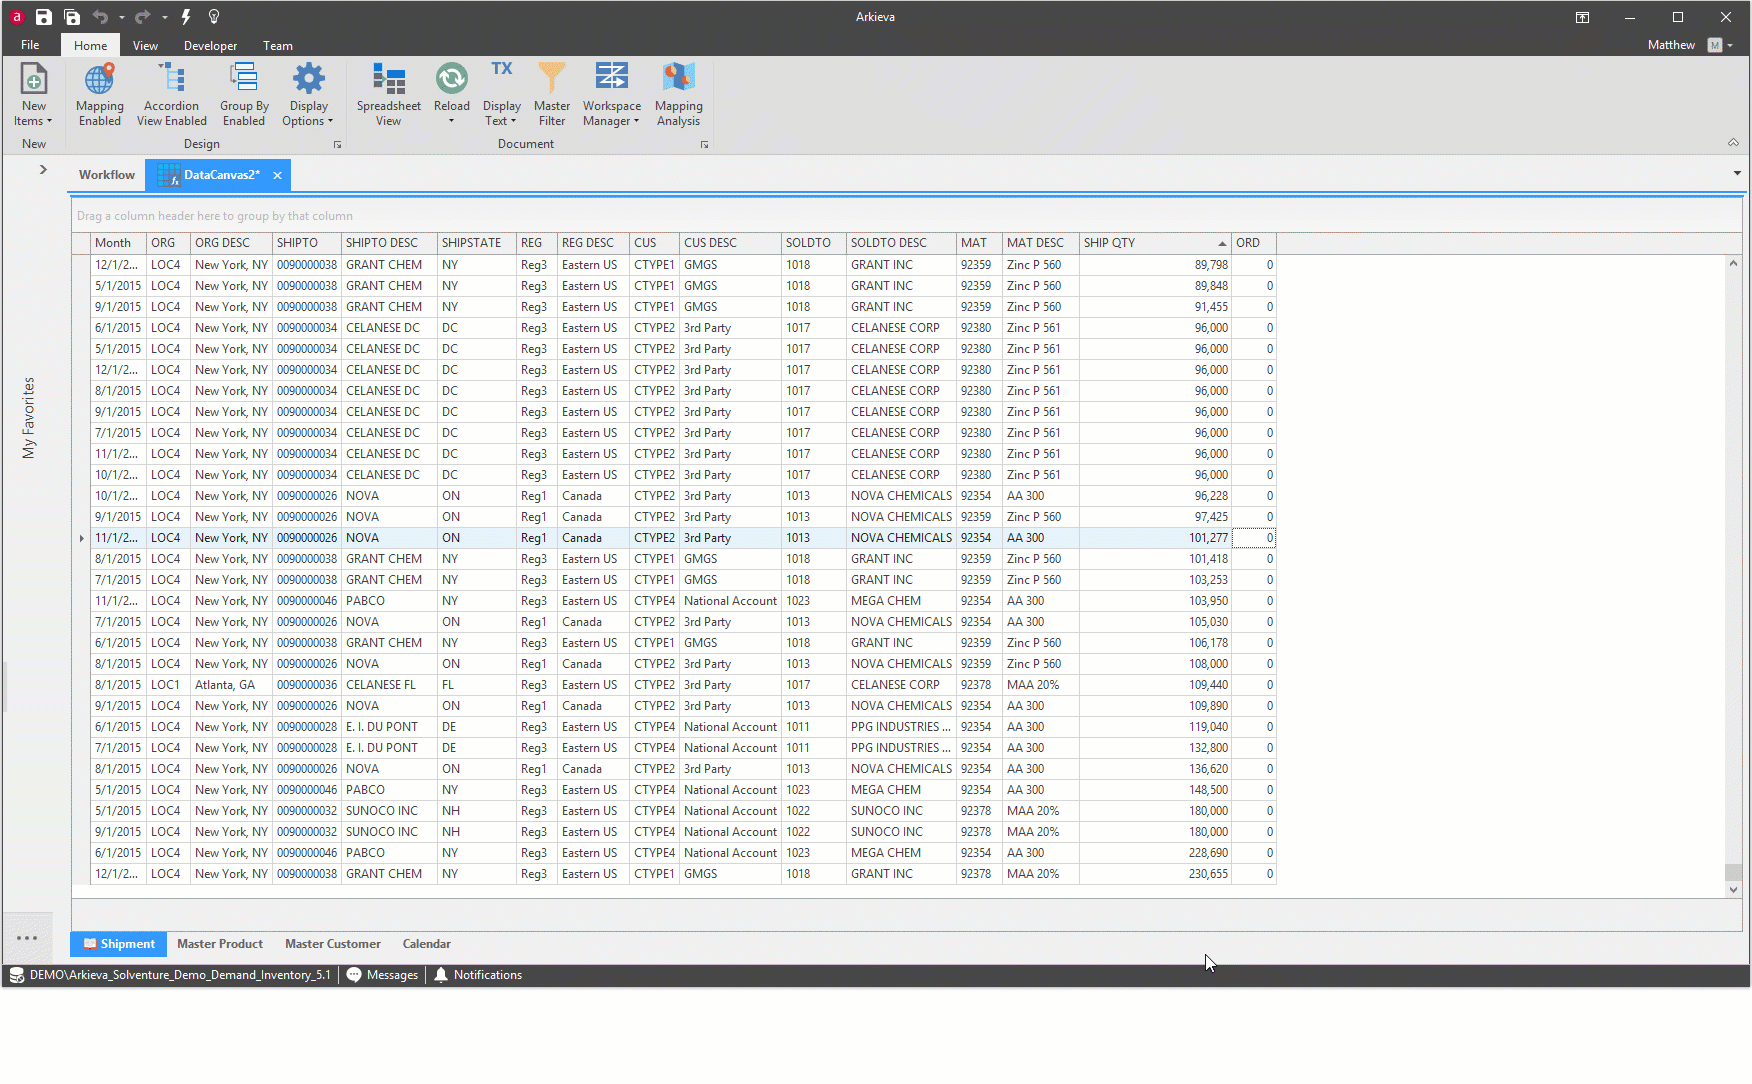
Task: Click the ORD cell of selected row
Action: click(1253, 538)
